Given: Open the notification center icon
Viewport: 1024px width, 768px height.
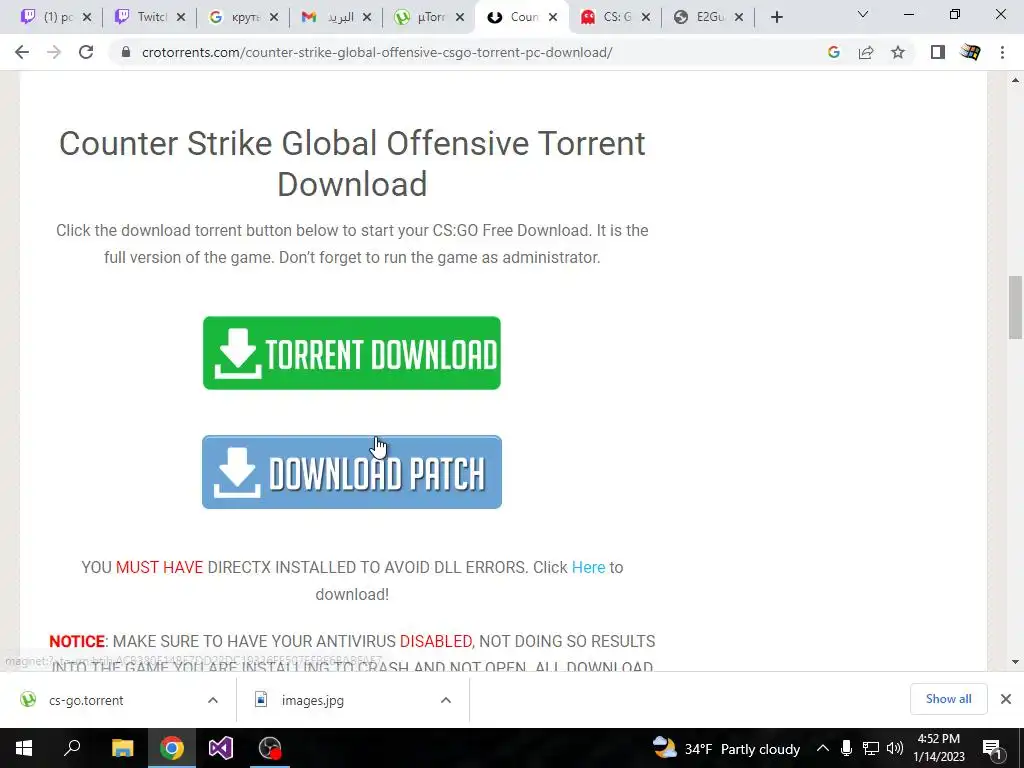Looking at the screenshot, I should (991, 748).
